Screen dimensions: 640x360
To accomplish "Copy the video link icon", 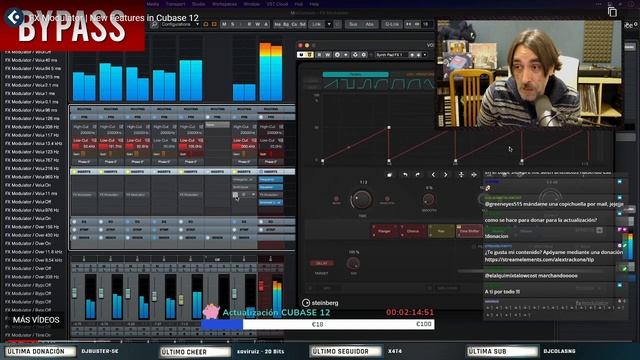I will 612,12.
